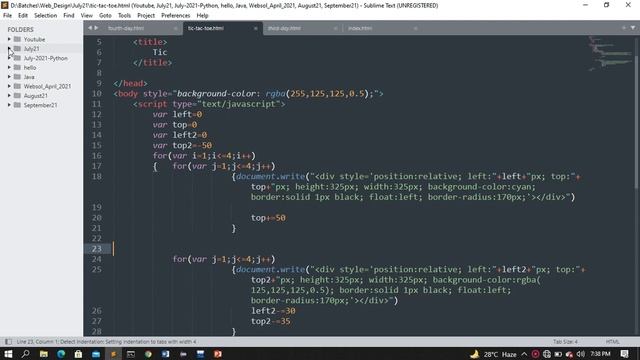The width and height of the screenshot is (640, 360).
Task: Click the minimap code preview
Action: [x=610, y=53]
